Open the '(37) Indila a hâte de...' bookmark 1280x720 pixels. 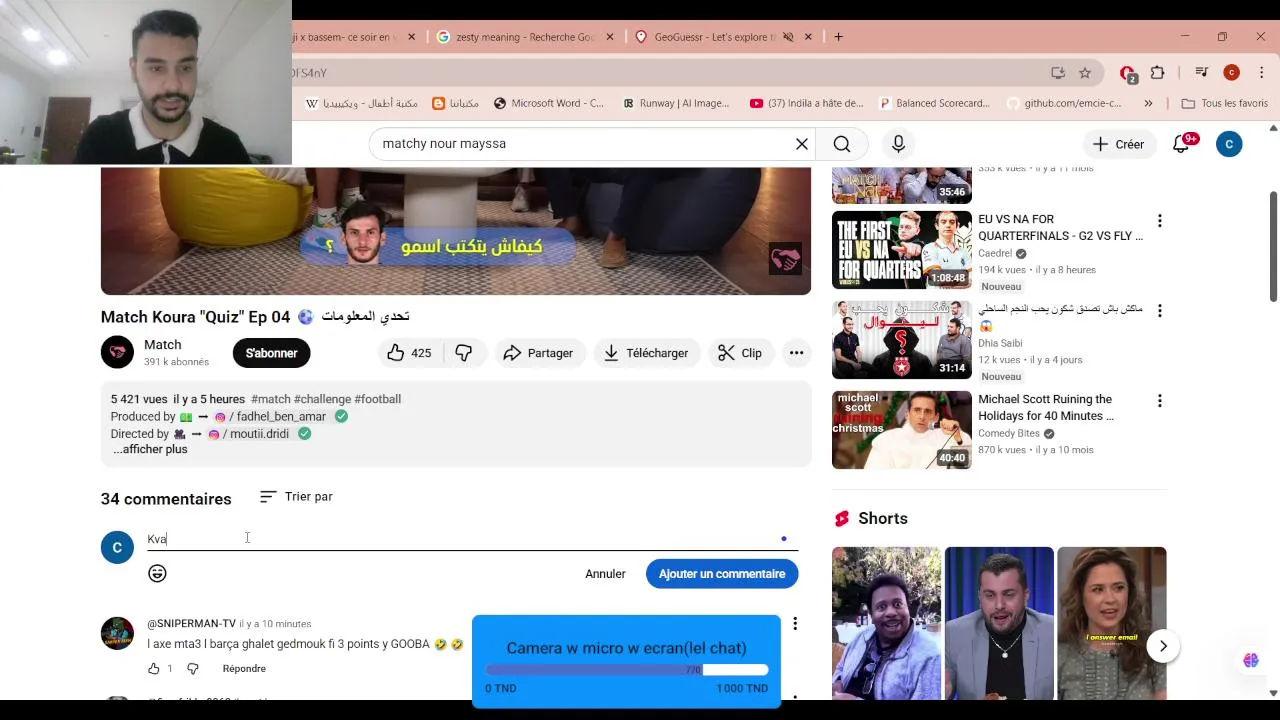pos(806,103)
